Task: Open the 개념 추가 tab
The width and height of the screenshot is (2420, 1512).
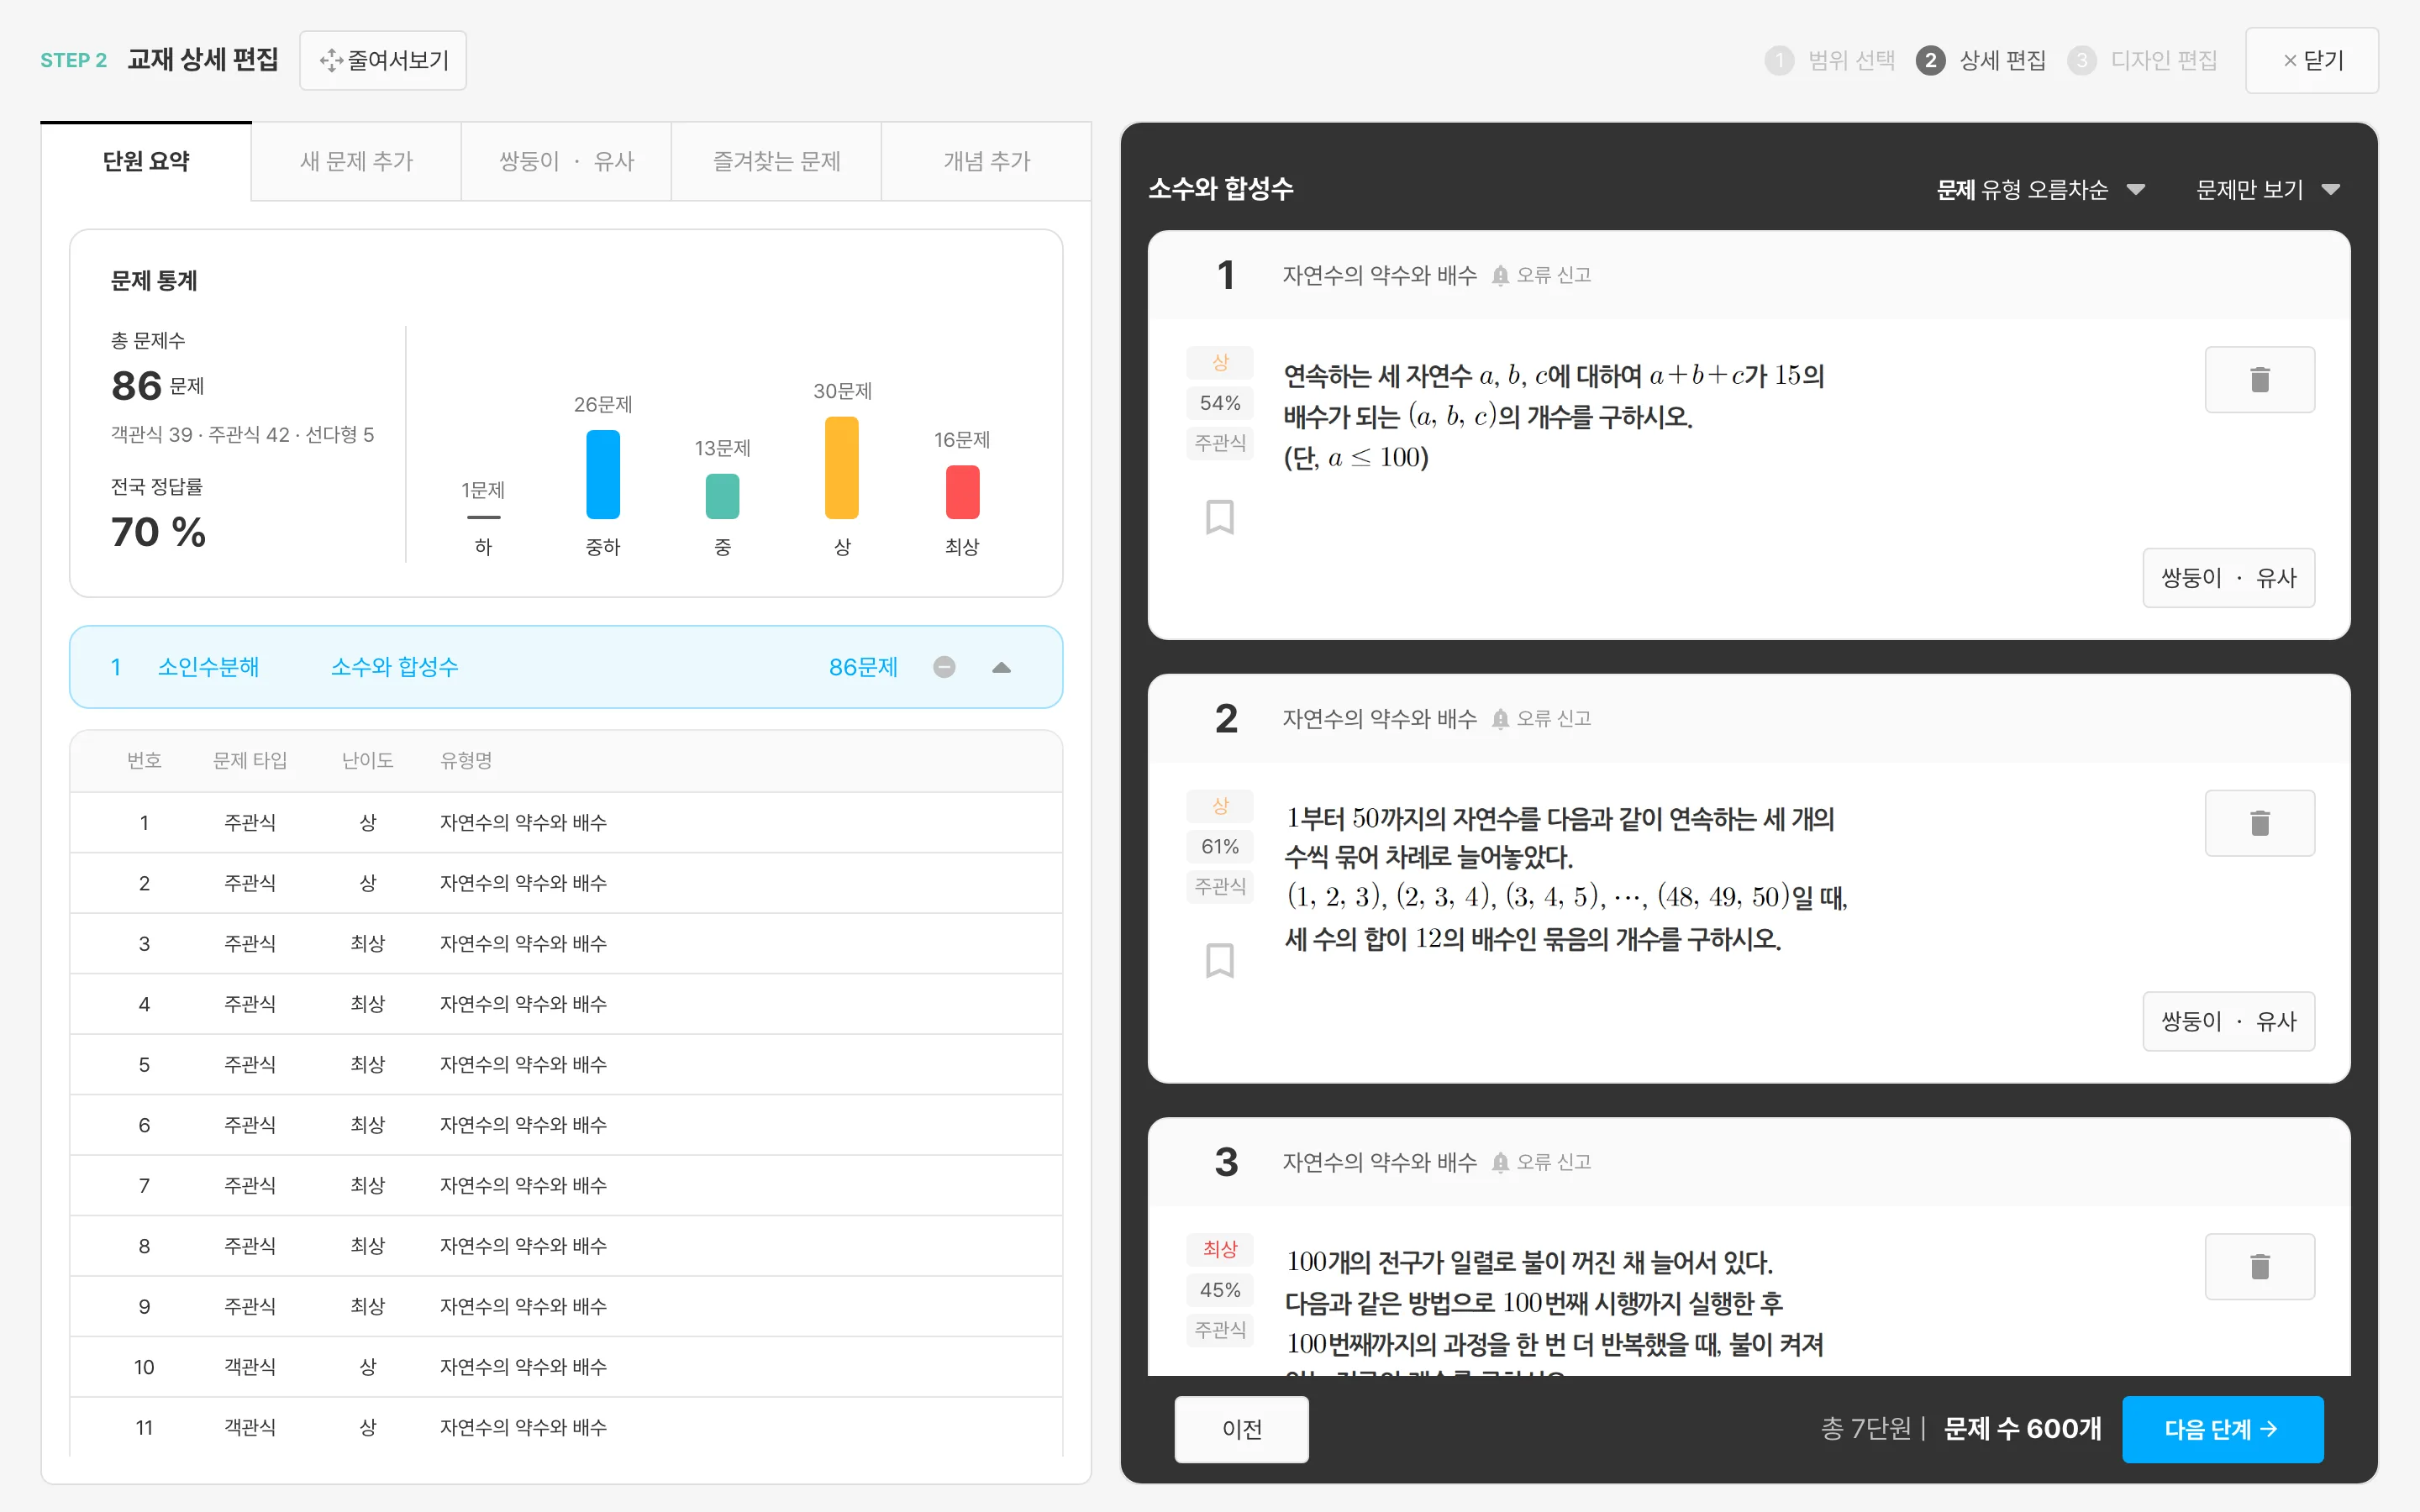Action: (x=986, y=161)
